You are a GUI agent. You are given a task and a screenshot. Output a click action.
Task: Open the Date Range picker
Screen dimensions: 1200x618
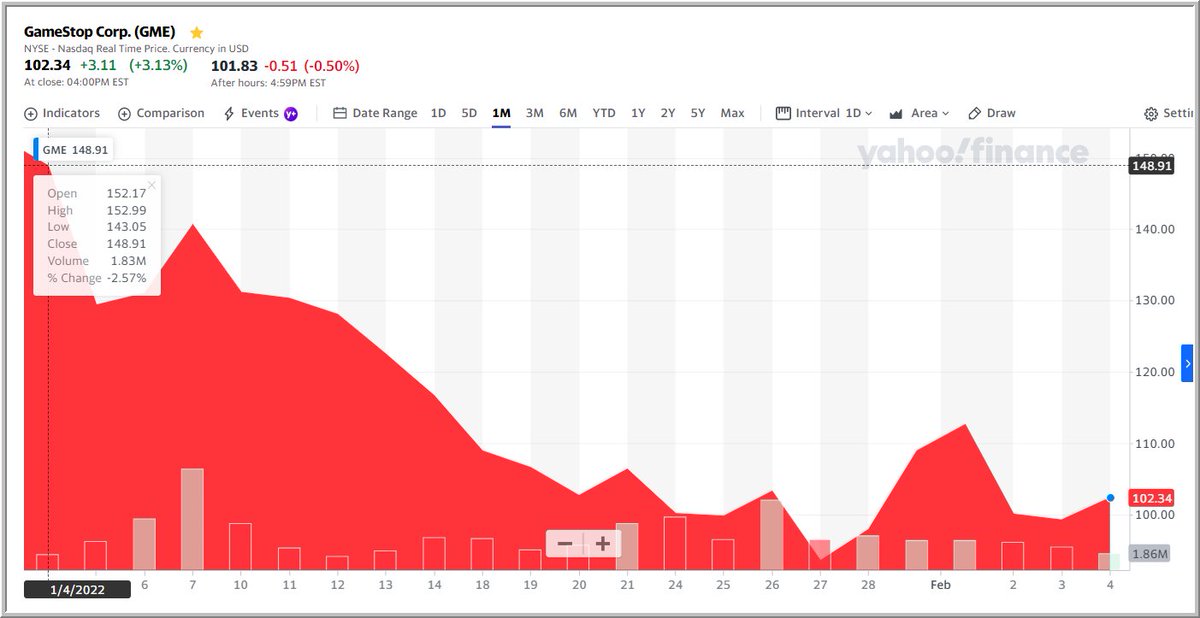pos(375,113)
